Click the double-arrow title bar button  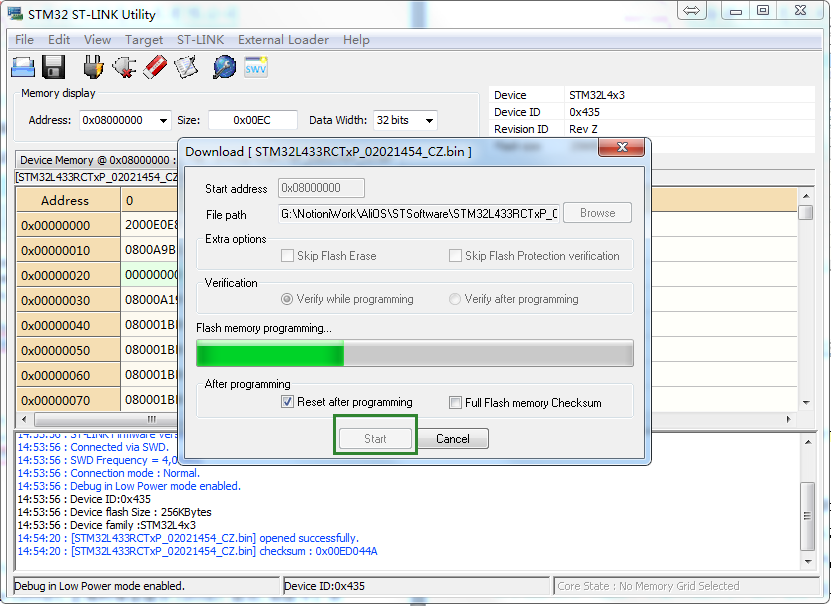[692, 10]
